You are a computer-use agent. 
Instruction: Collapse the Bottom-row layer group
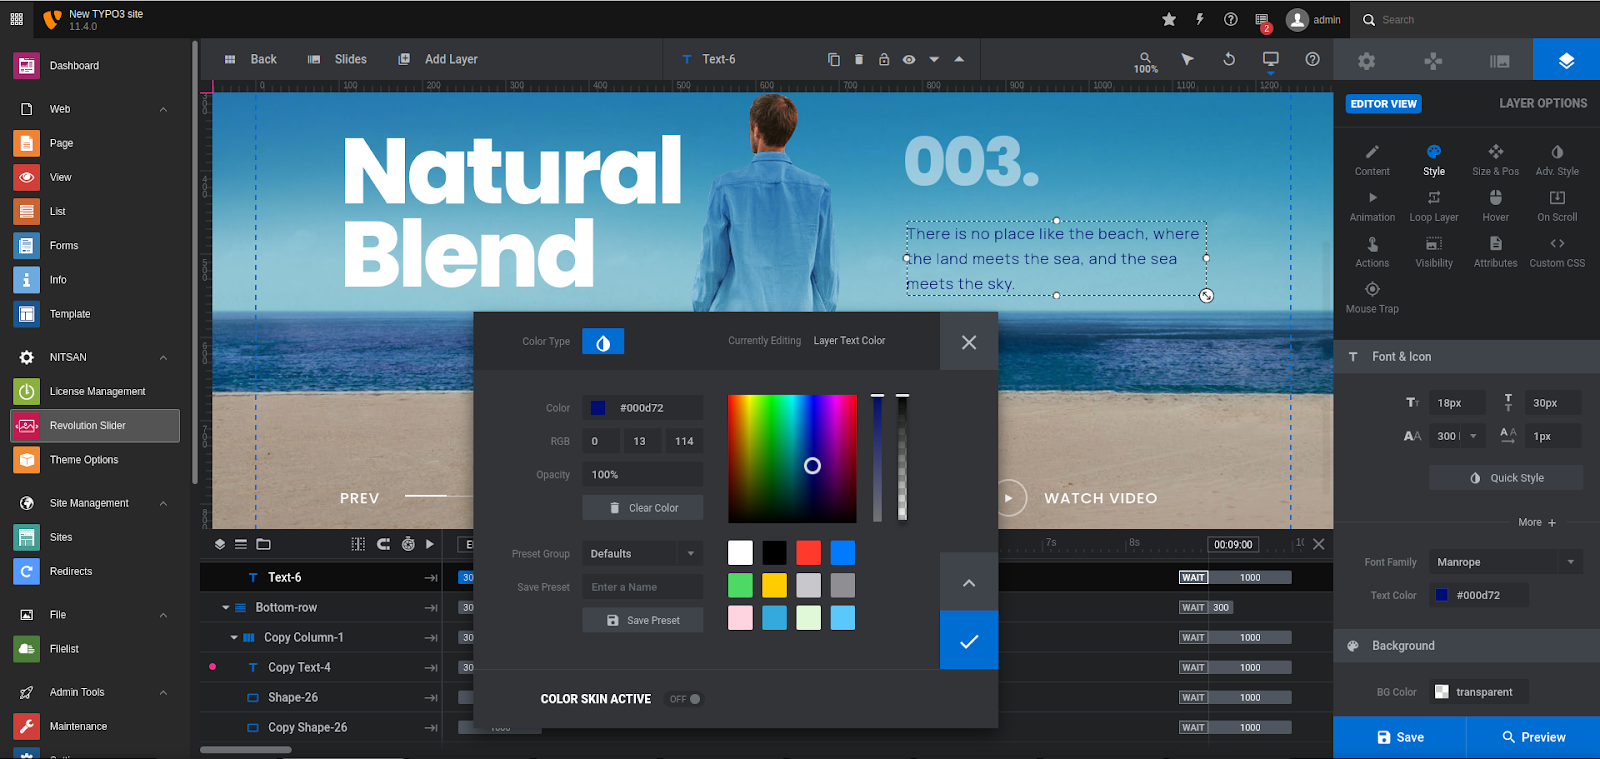226,607
